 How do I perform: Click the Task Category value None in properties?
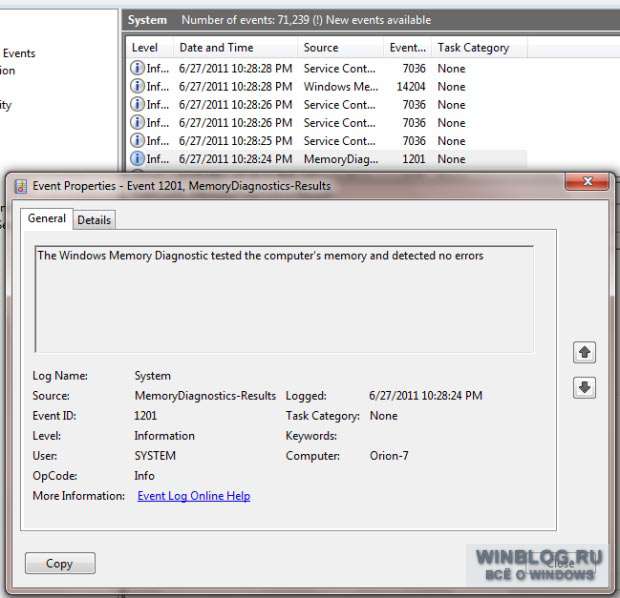(x=384, y=416)
